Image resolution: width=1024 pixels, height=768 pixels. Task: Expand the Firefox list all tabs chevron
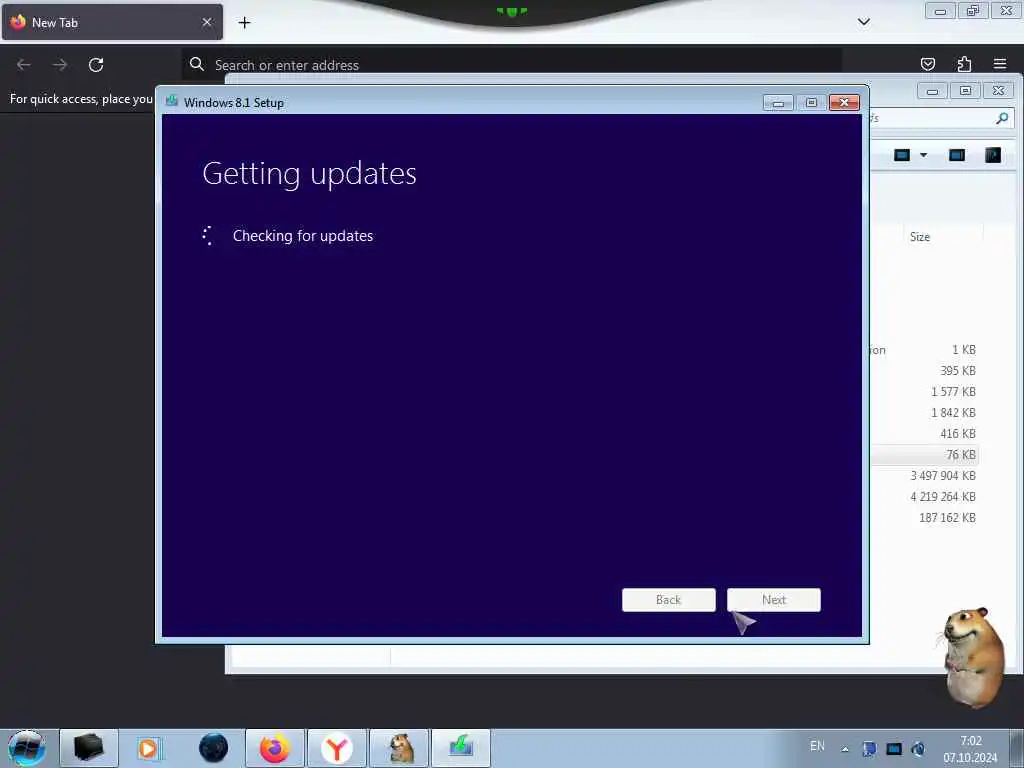tap(863, 22)
